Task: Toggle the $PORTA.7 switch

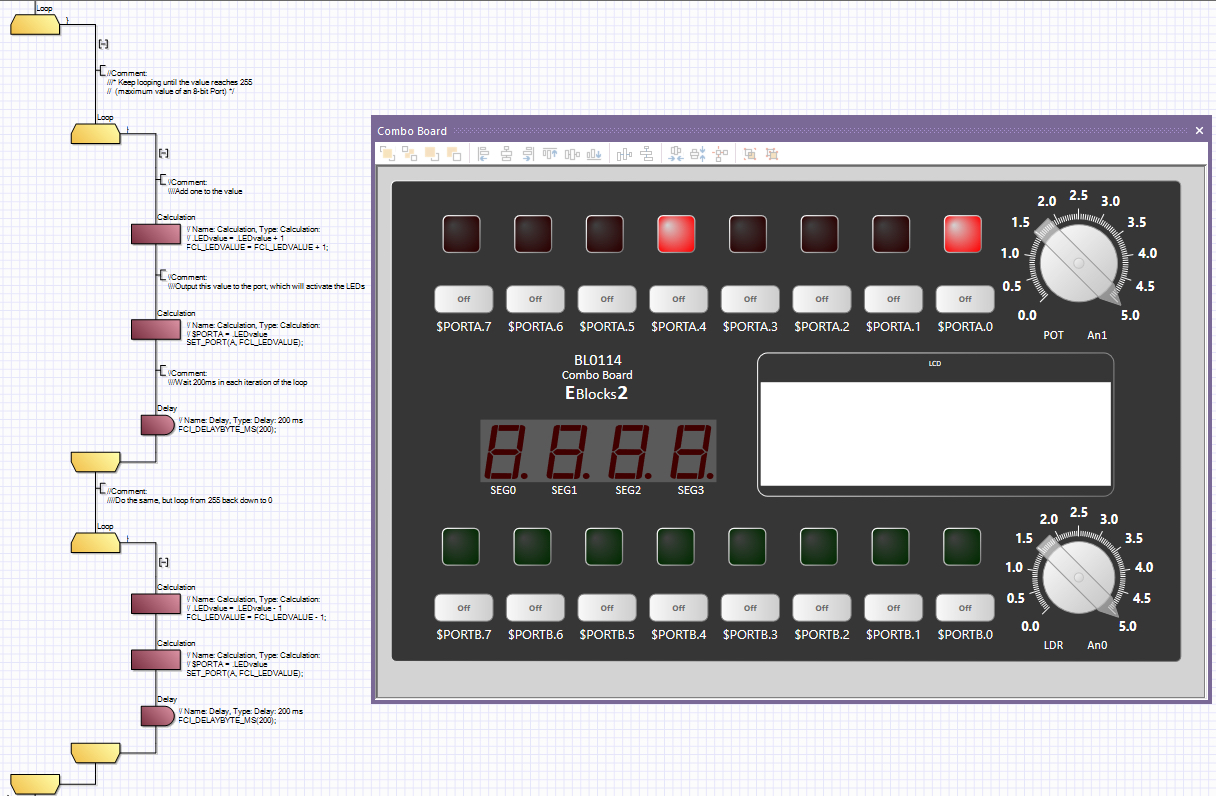Action: pos(463,298)
